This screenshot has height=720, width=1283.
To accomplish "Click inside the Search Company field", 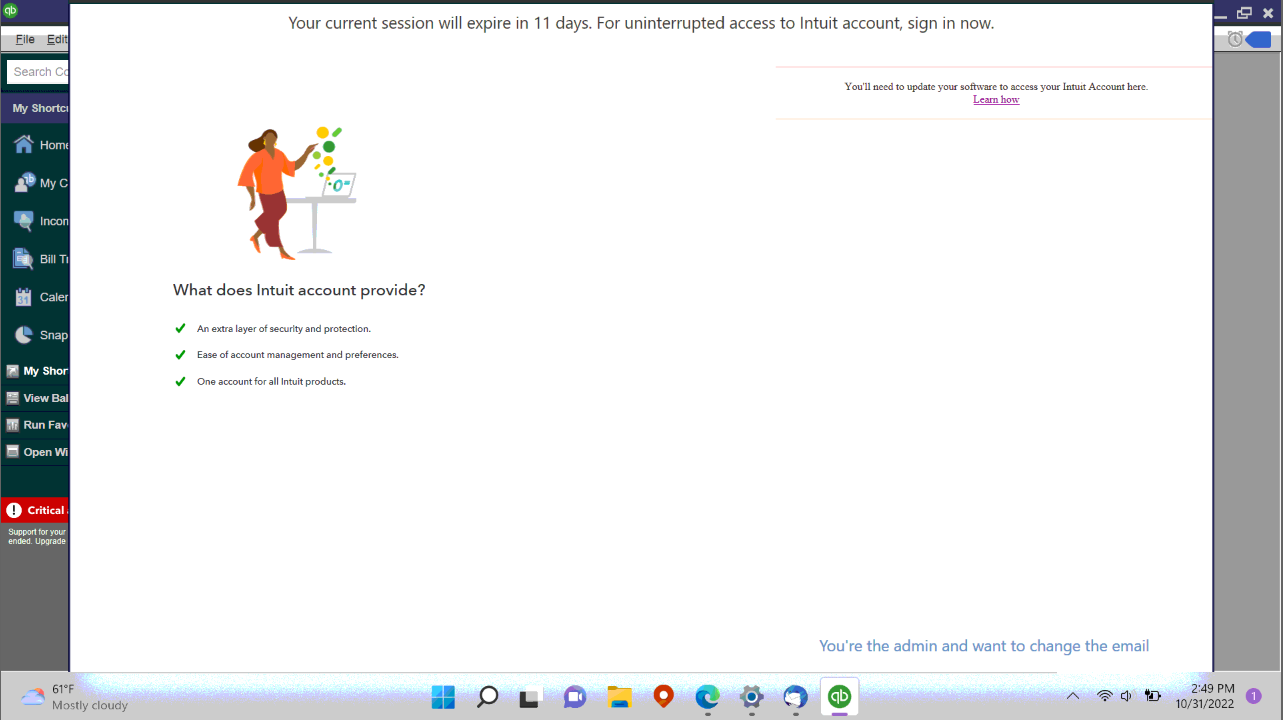I will 37,71.
